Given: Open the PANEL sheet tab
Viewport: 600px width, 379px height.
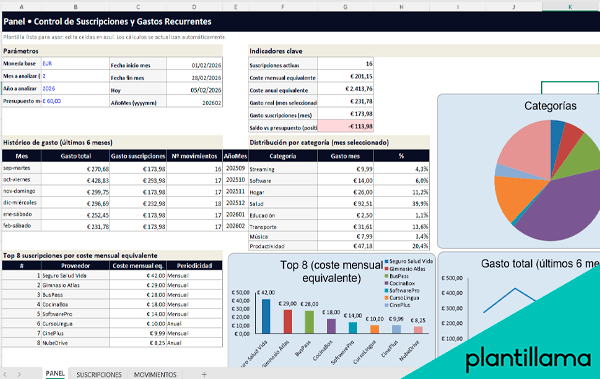Looking at the screenshot, I should coord(55,374).
